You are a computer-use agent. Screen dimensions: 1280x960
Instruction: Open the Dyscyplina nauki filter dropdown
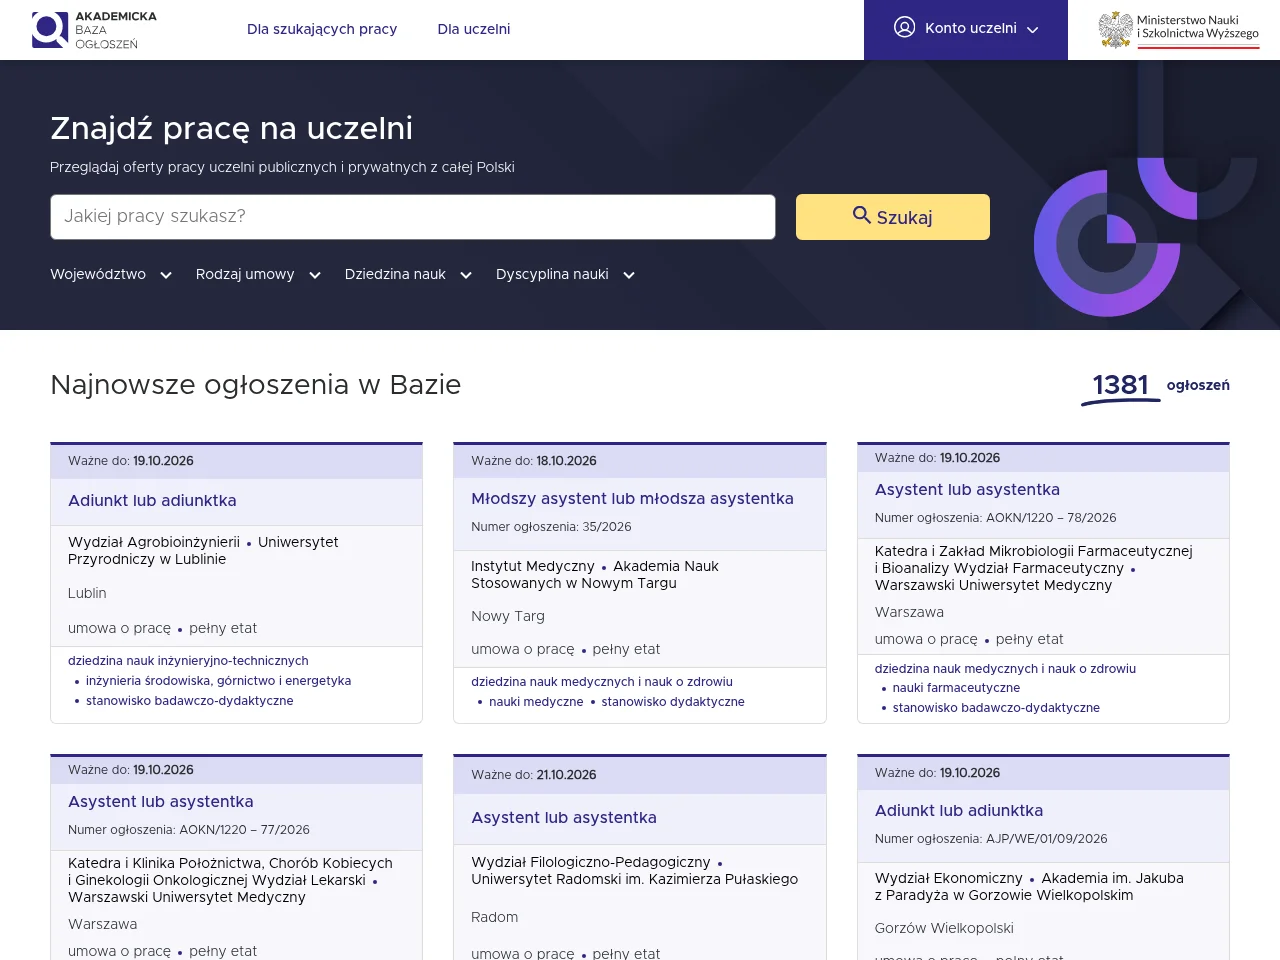tap(565, 274)
